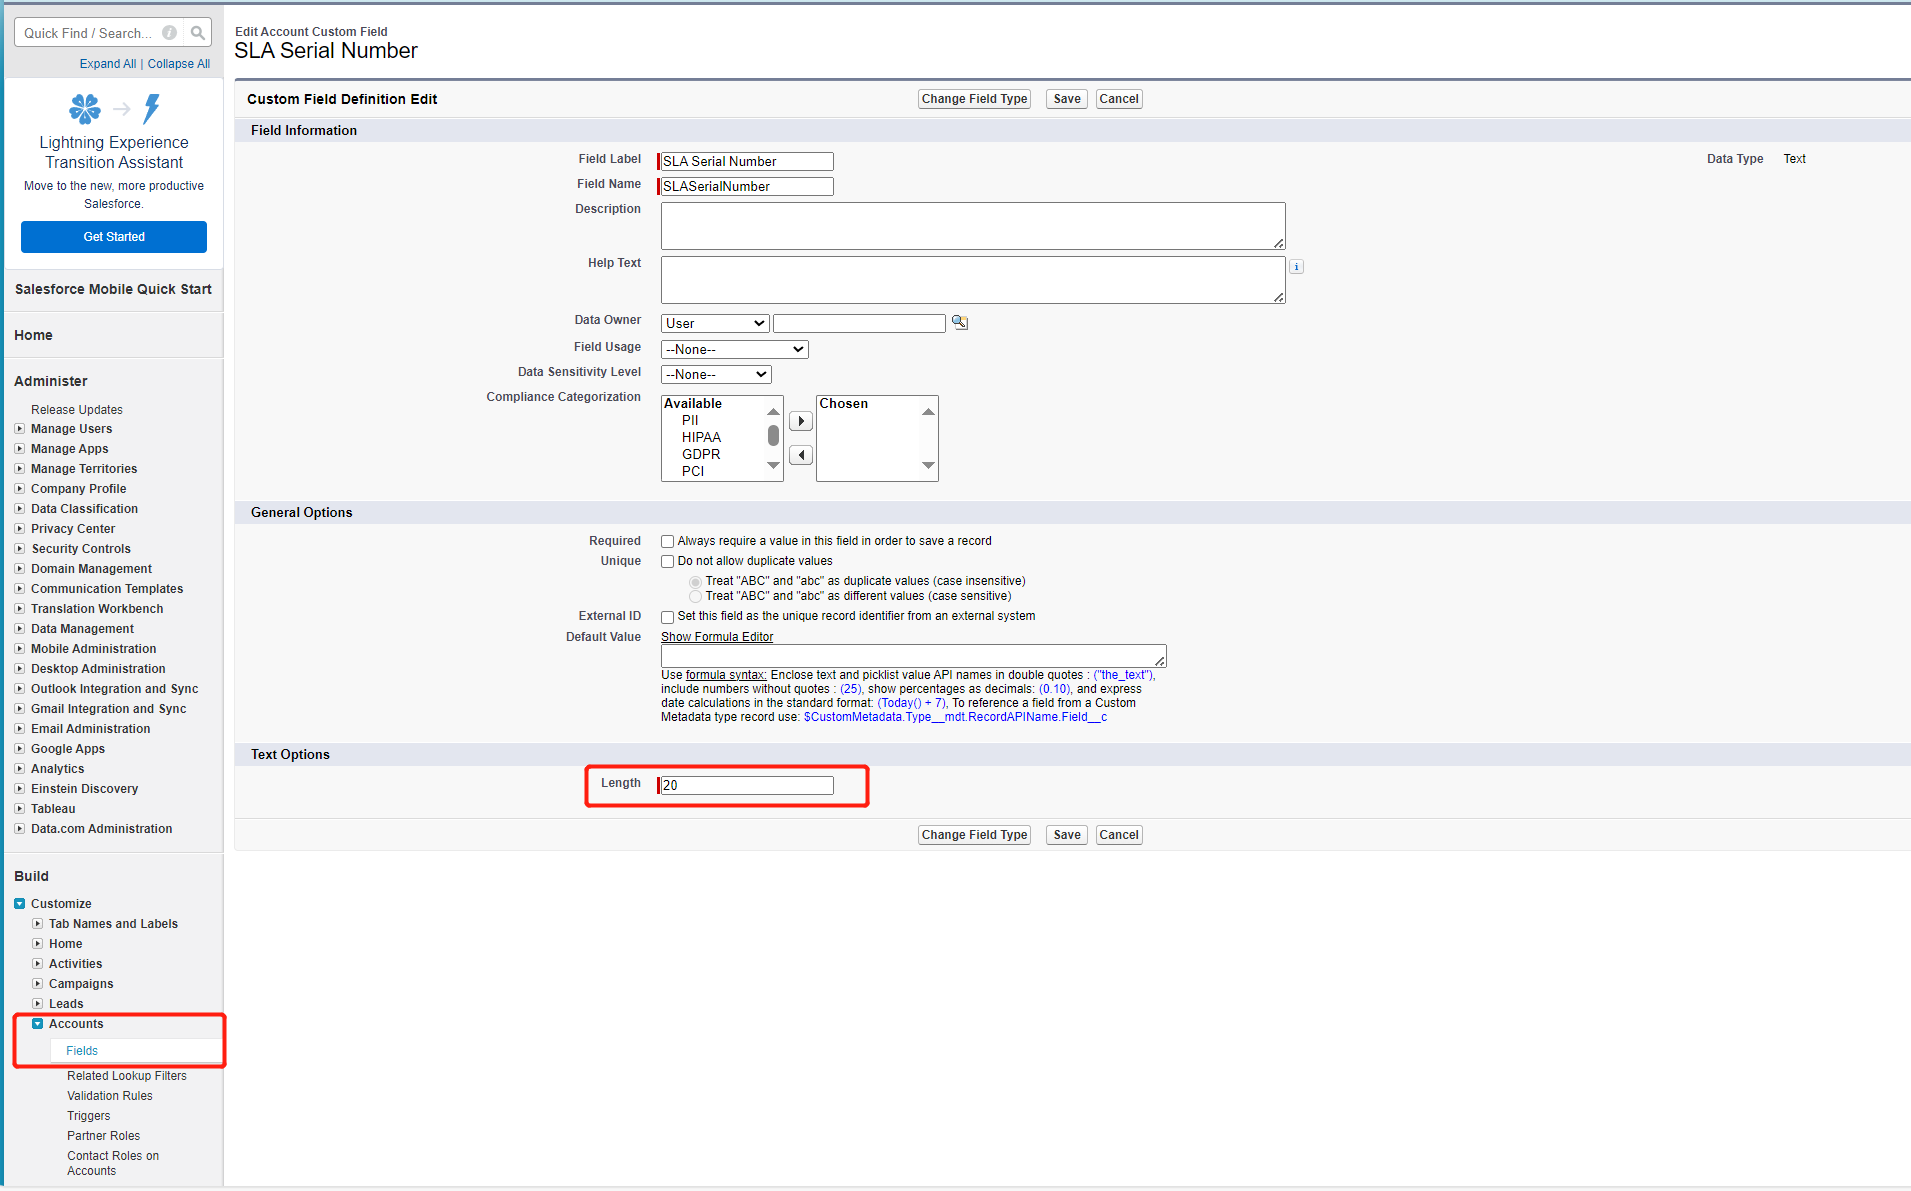Screen dimensions: 1911x1191
Task: Open the Data Owner lookup magnifier
Action: click(959, 322)
